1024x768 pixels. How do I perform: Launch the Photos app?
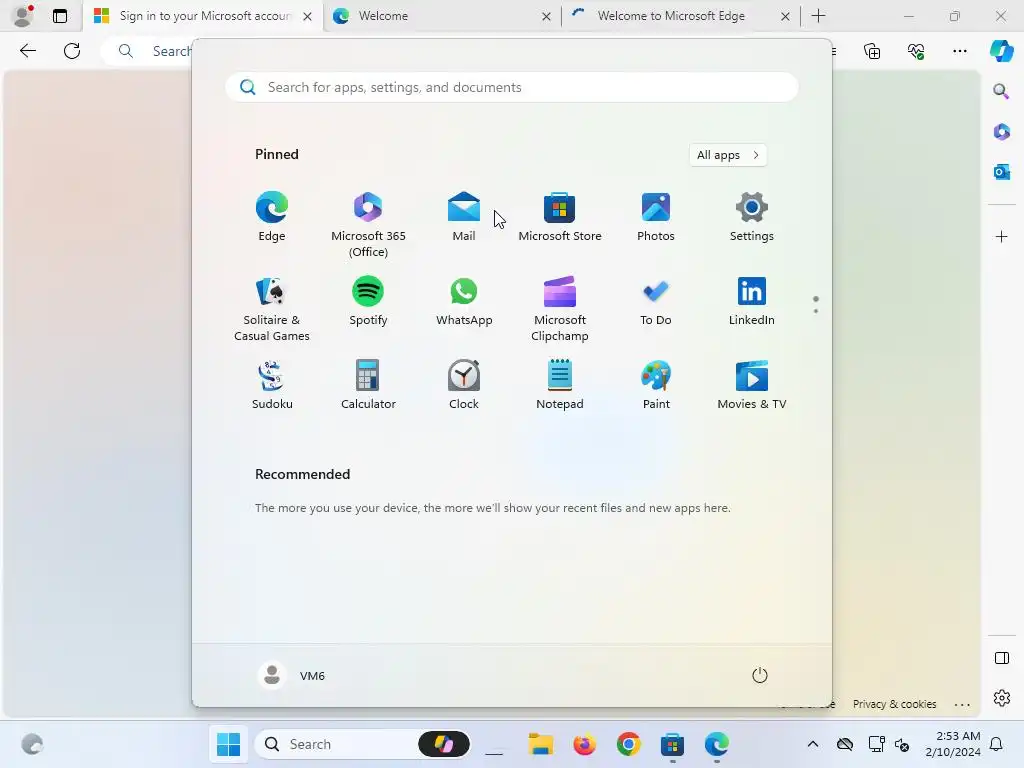click(x=656, y=217)
